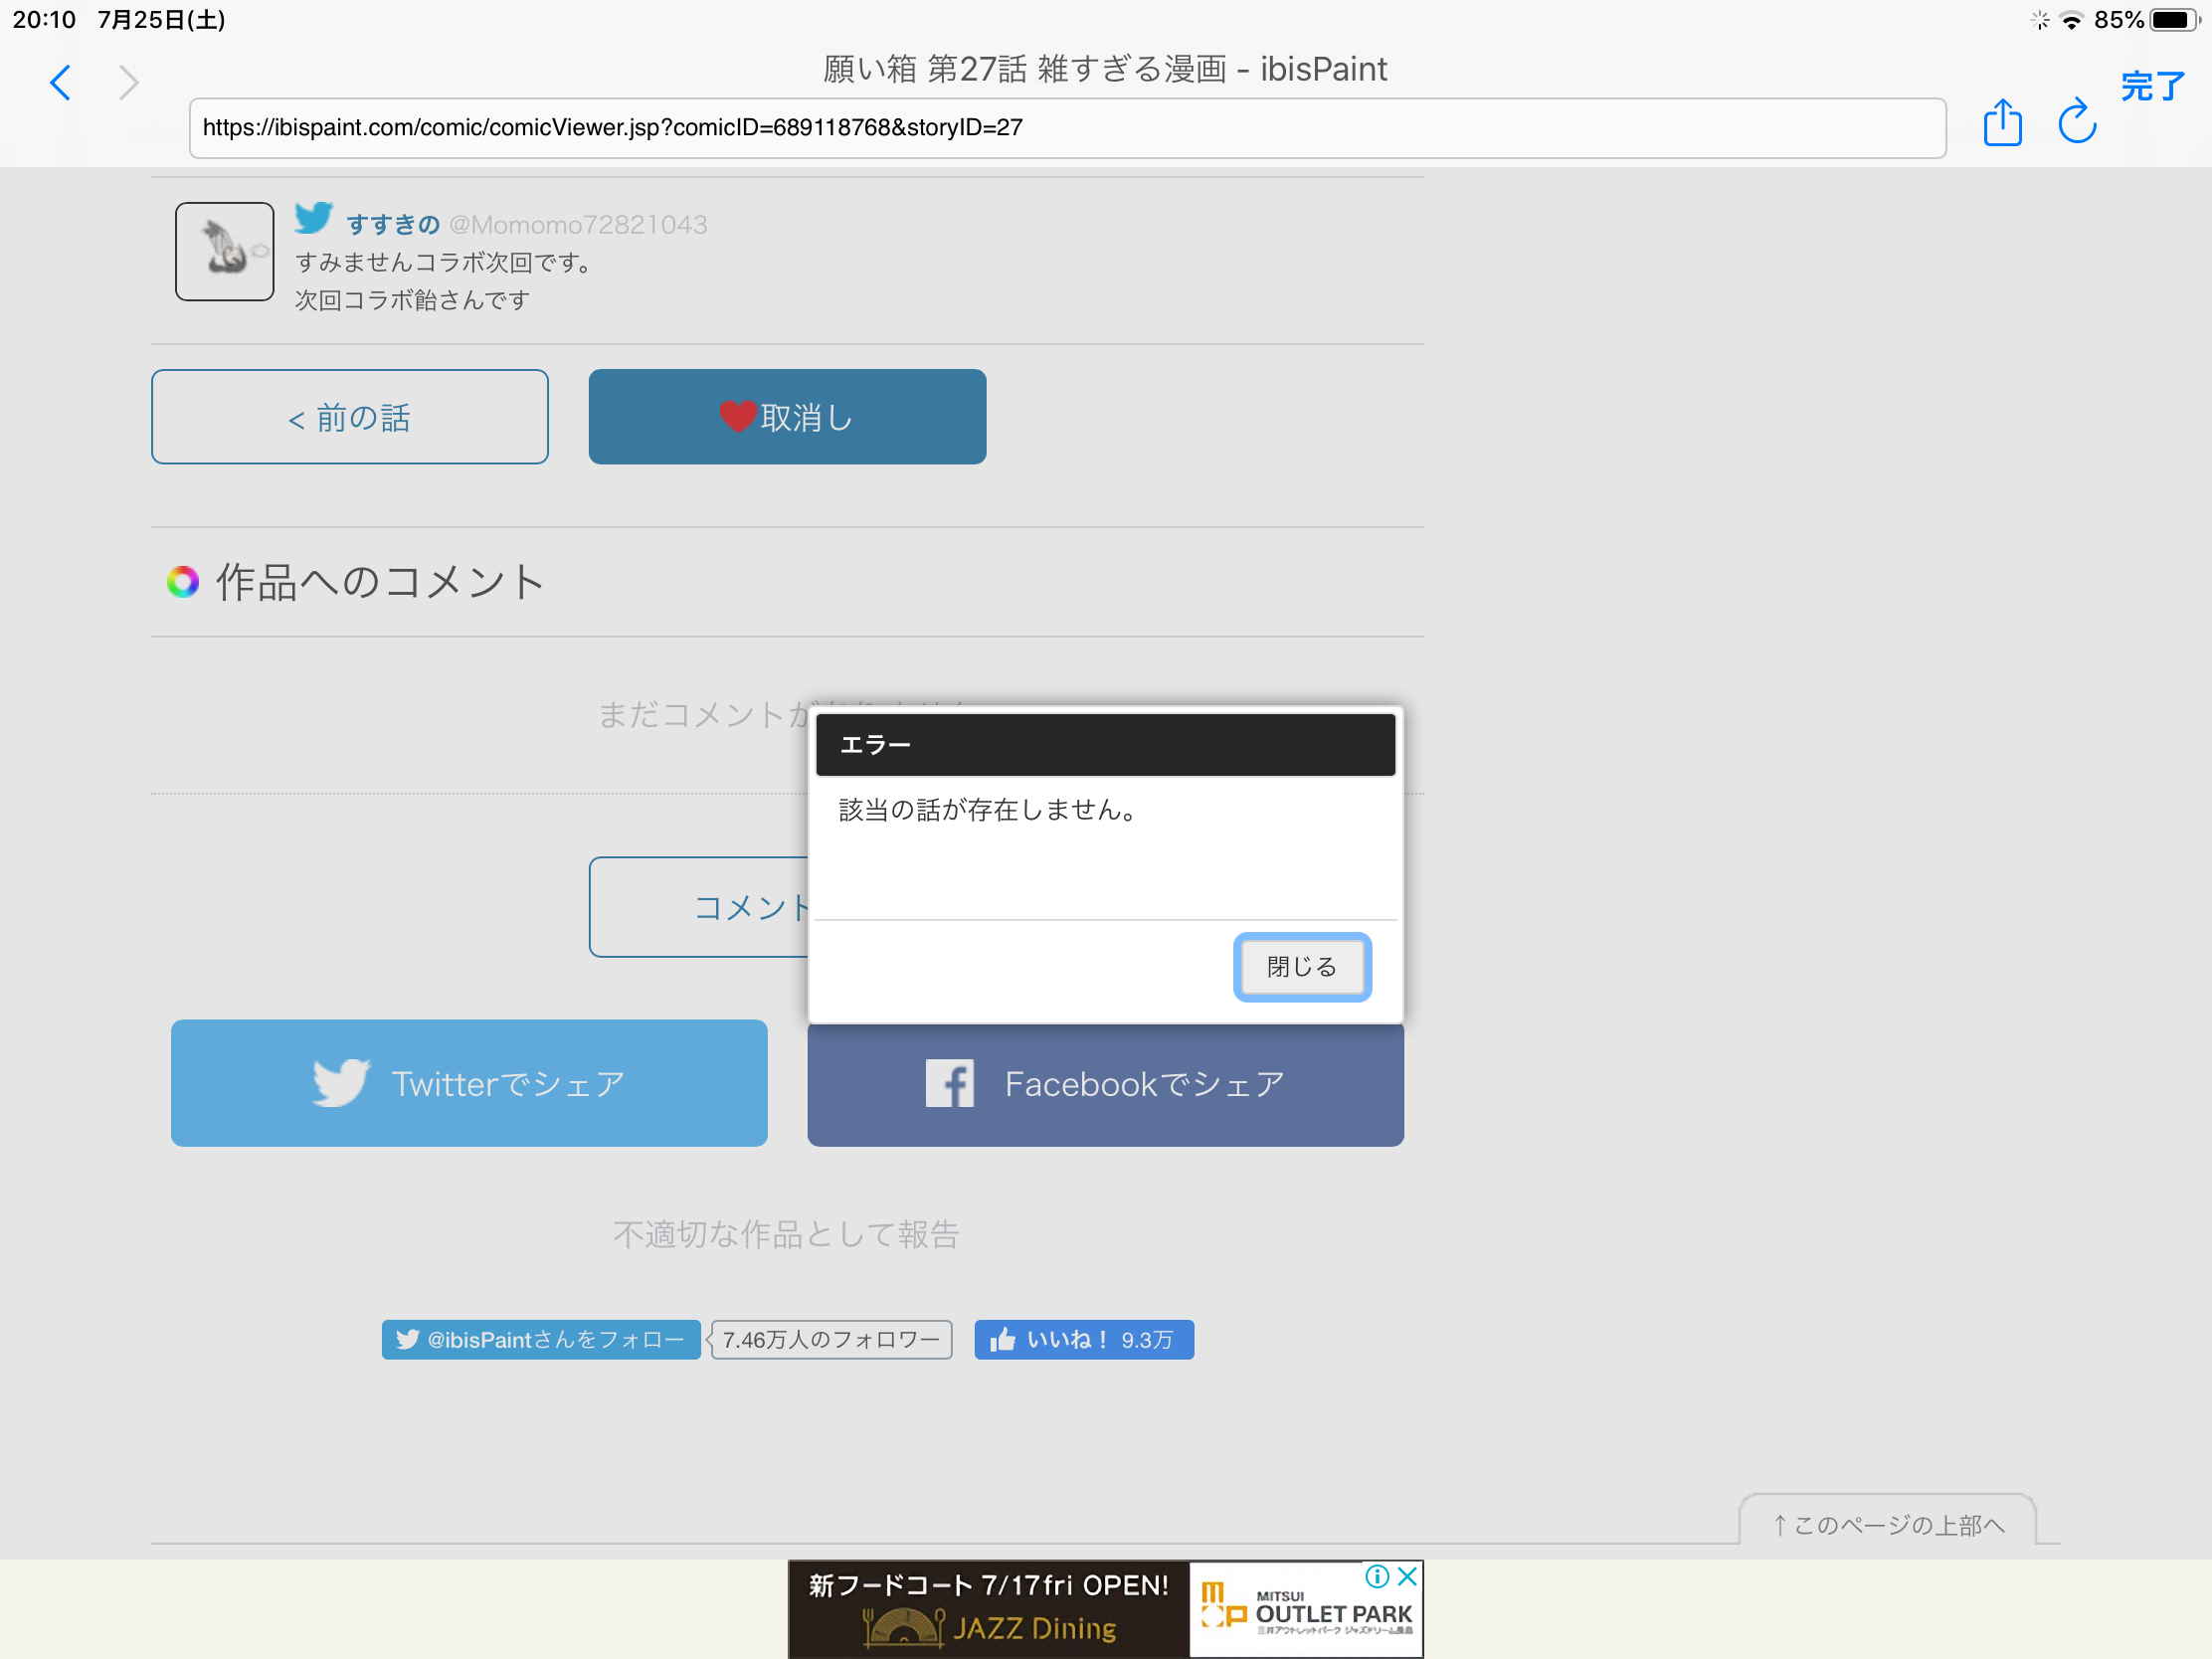Share via Facebookでシェア button
The height and width of the screenshot is (1659, 2212).
(x=1105, y=1085)
